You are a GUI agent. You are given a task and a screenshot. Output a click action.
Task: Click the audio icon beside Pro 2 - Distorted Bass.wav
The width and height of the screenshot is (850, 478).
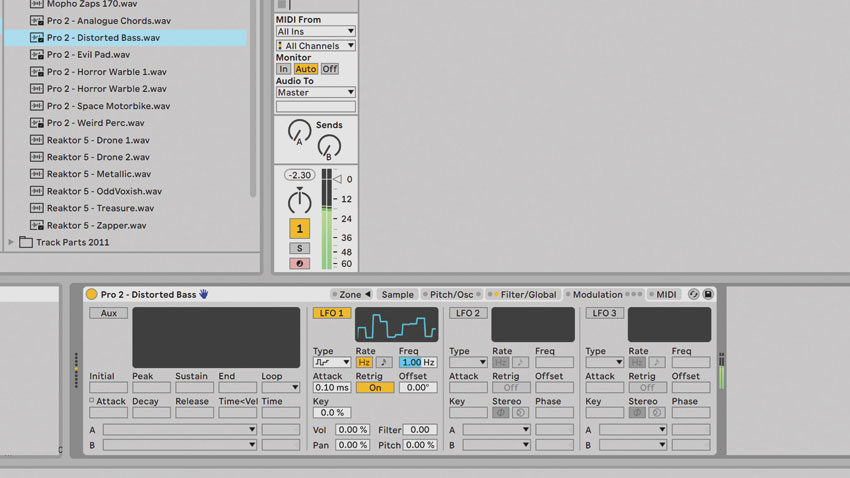coord(36,38)
